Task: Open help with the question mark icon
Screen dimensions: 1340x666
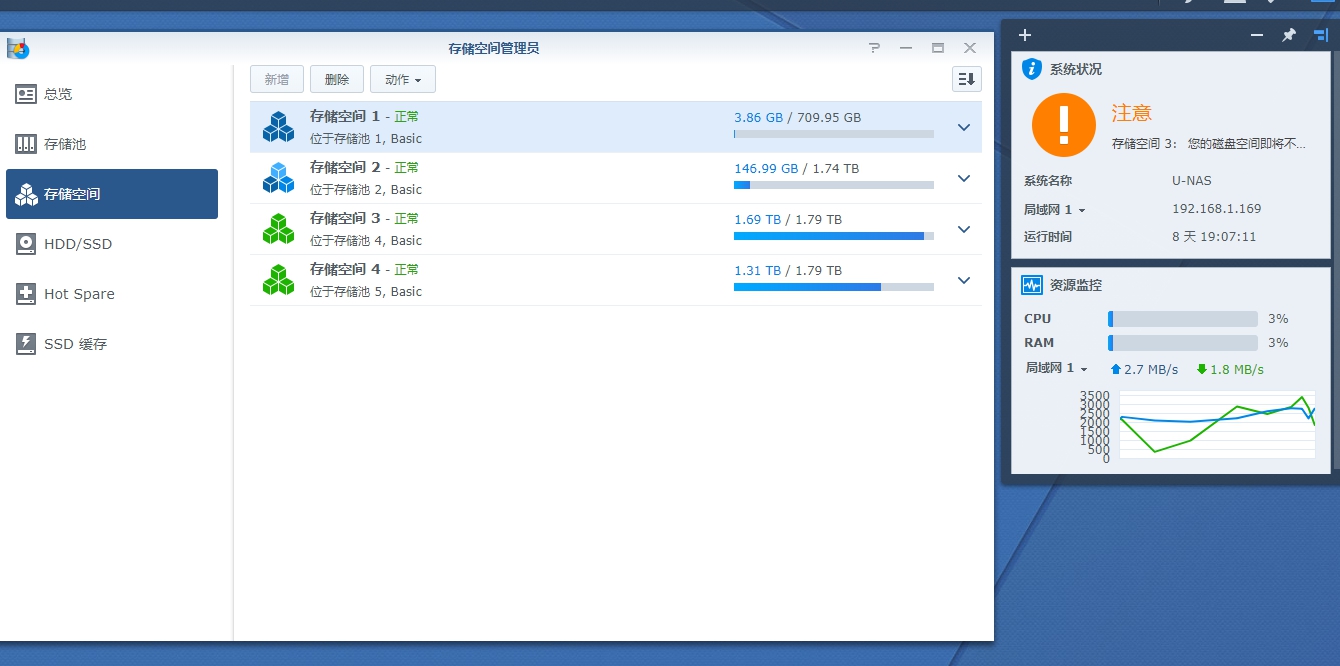Action: (x=874, y=48)
